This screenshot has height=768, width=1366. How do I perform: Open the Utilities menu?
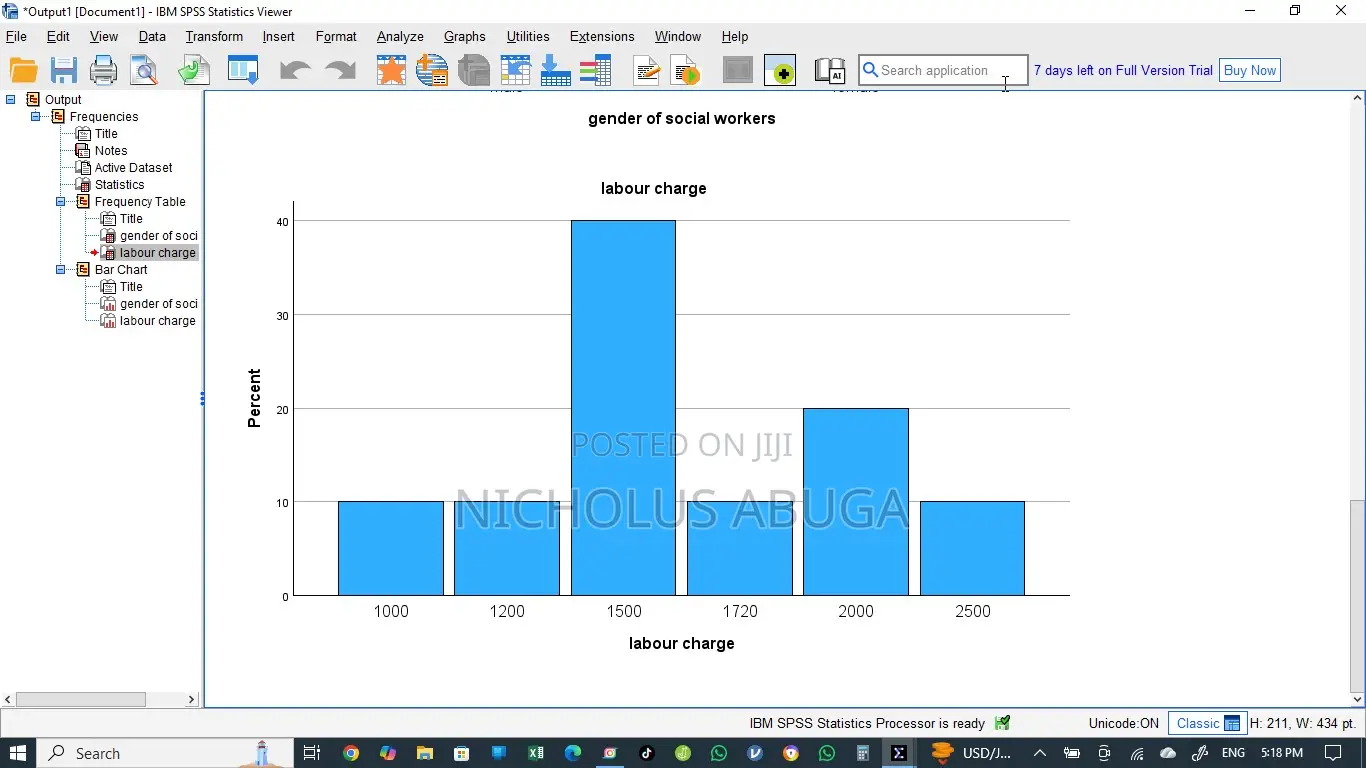coord(528,36)
